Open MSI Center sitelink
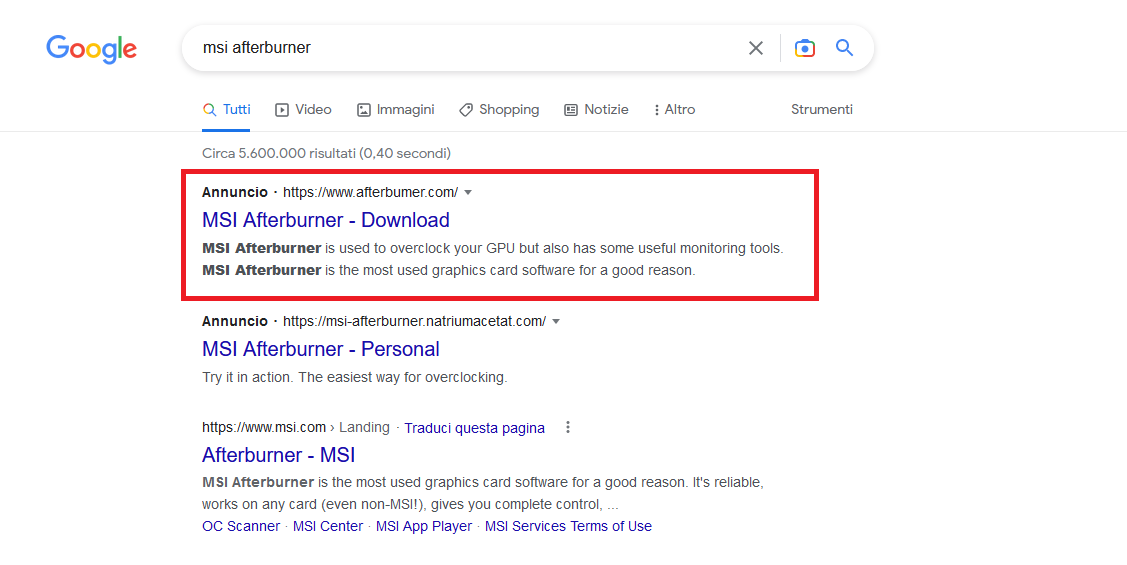 (328, 526)
